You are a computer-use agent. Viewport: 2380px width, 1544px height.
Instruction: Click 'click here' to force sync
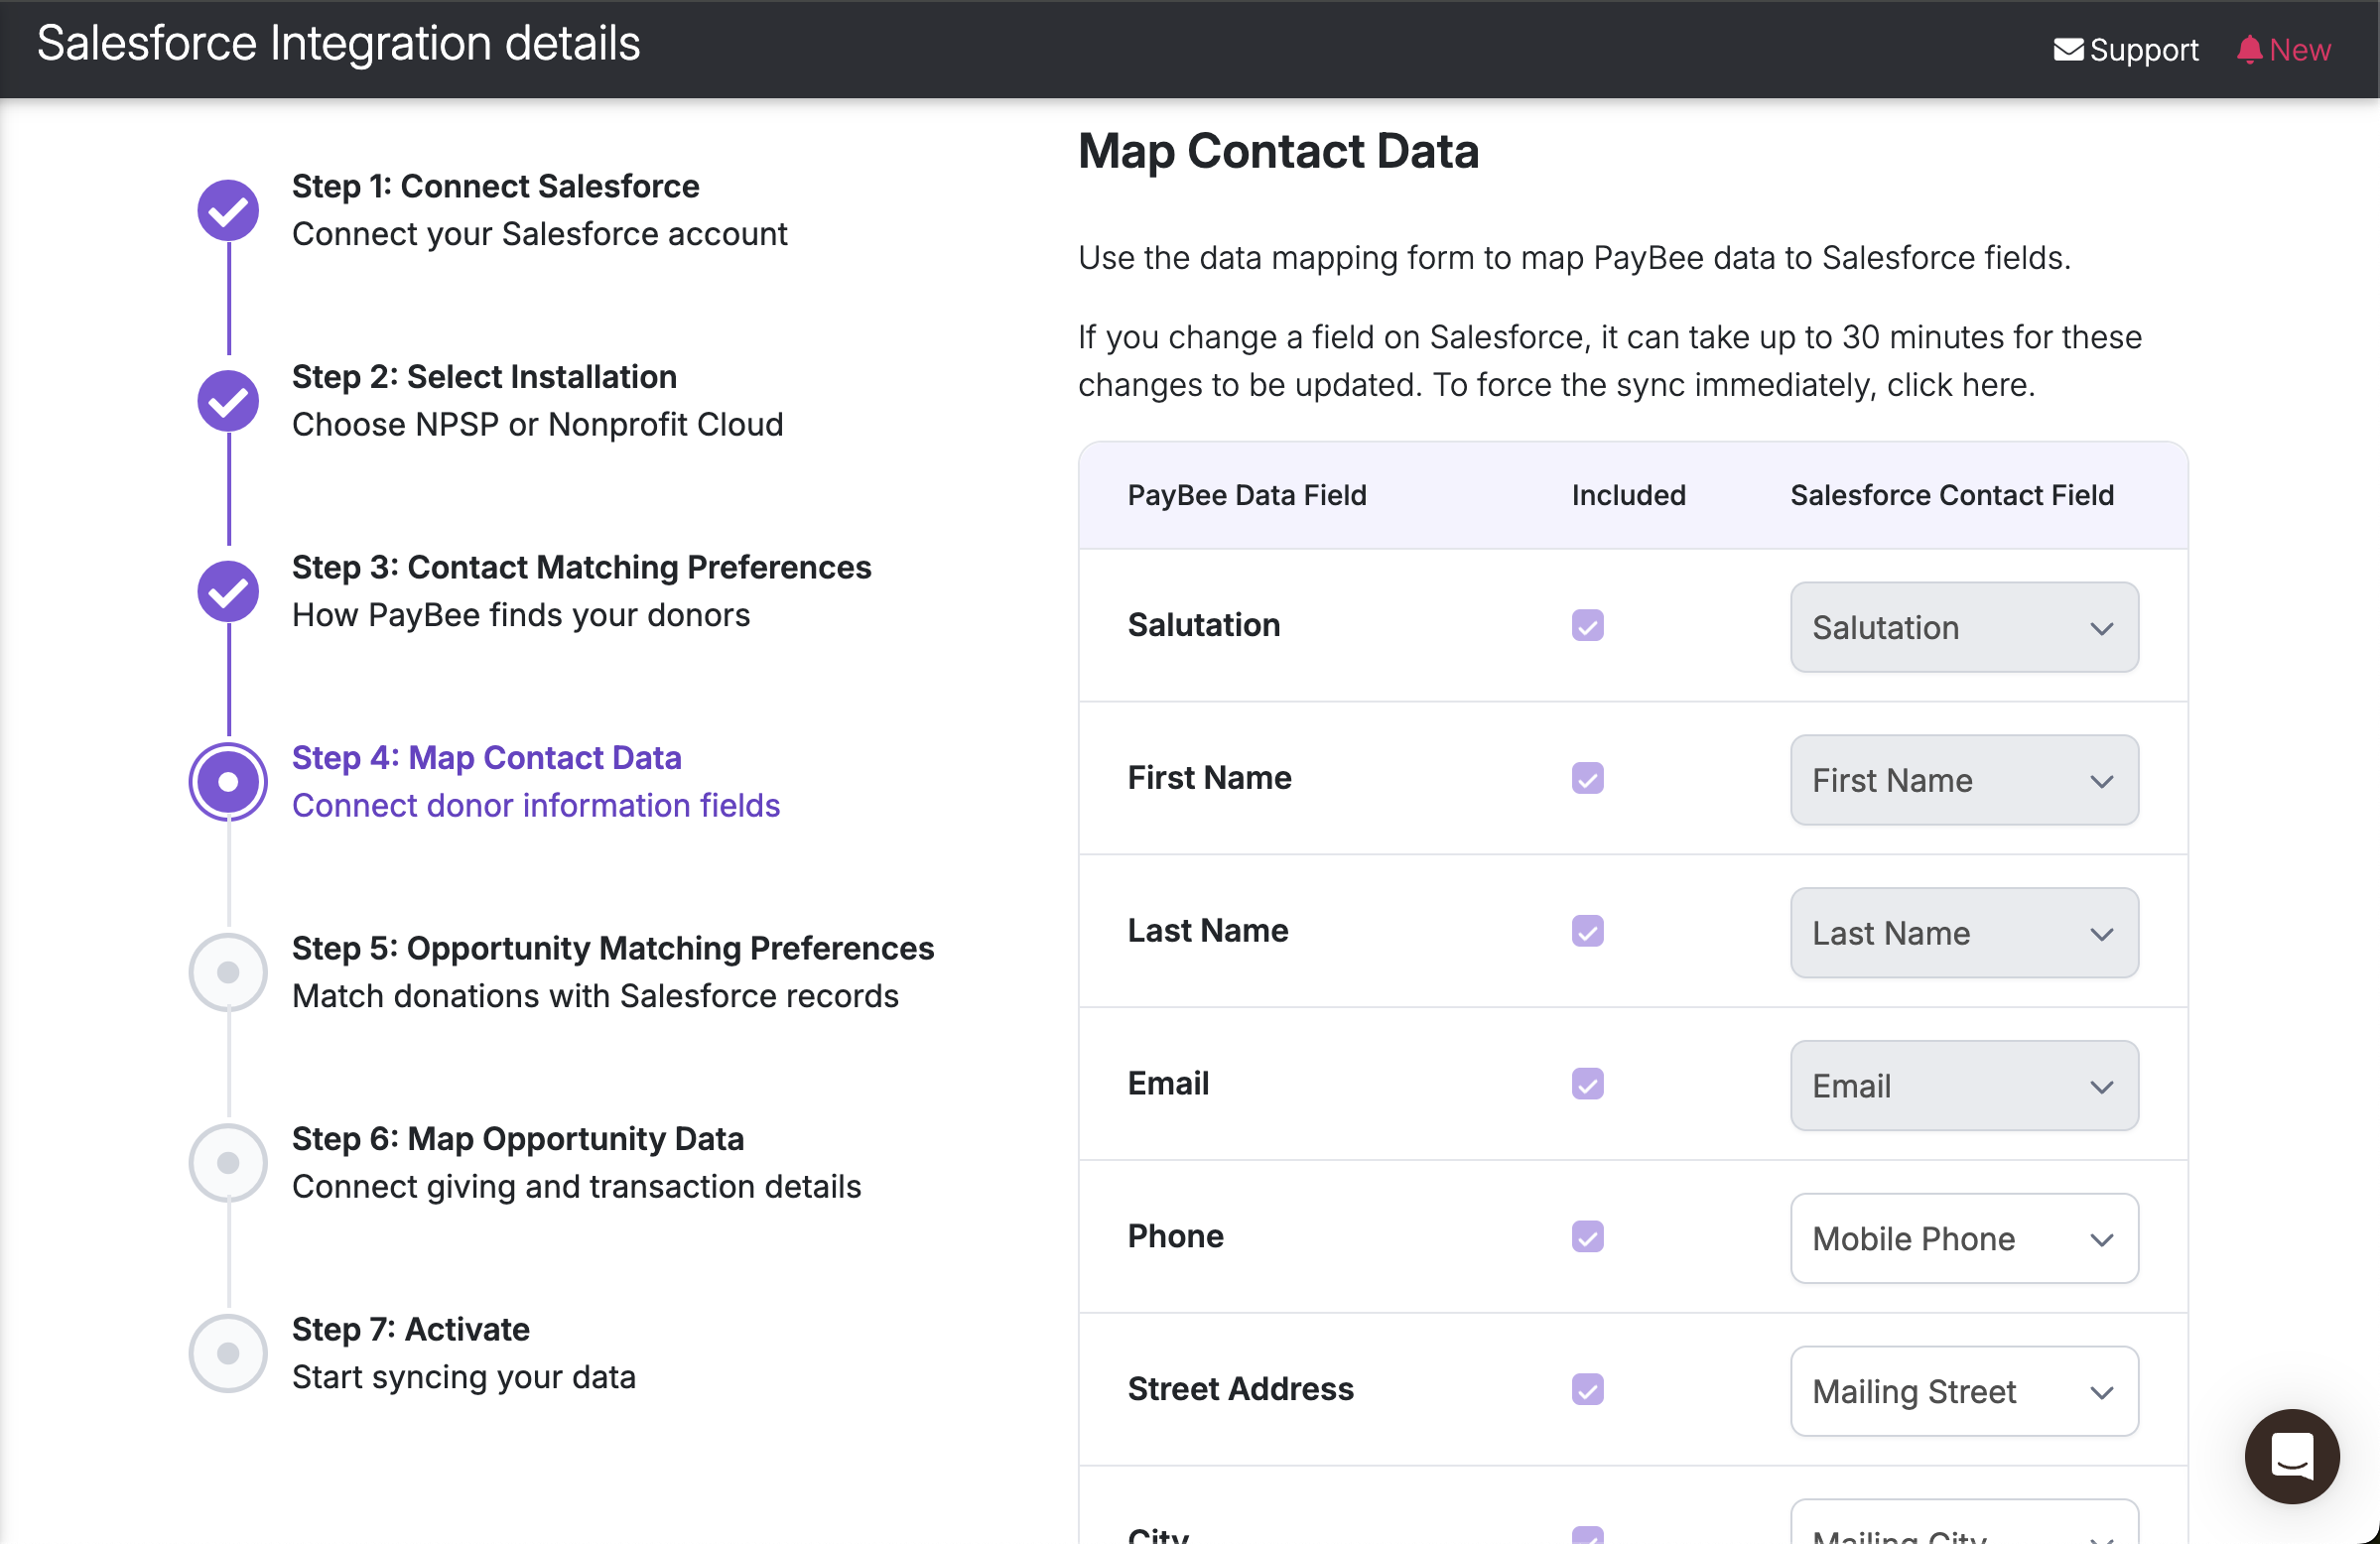(x=1957, y=385)
